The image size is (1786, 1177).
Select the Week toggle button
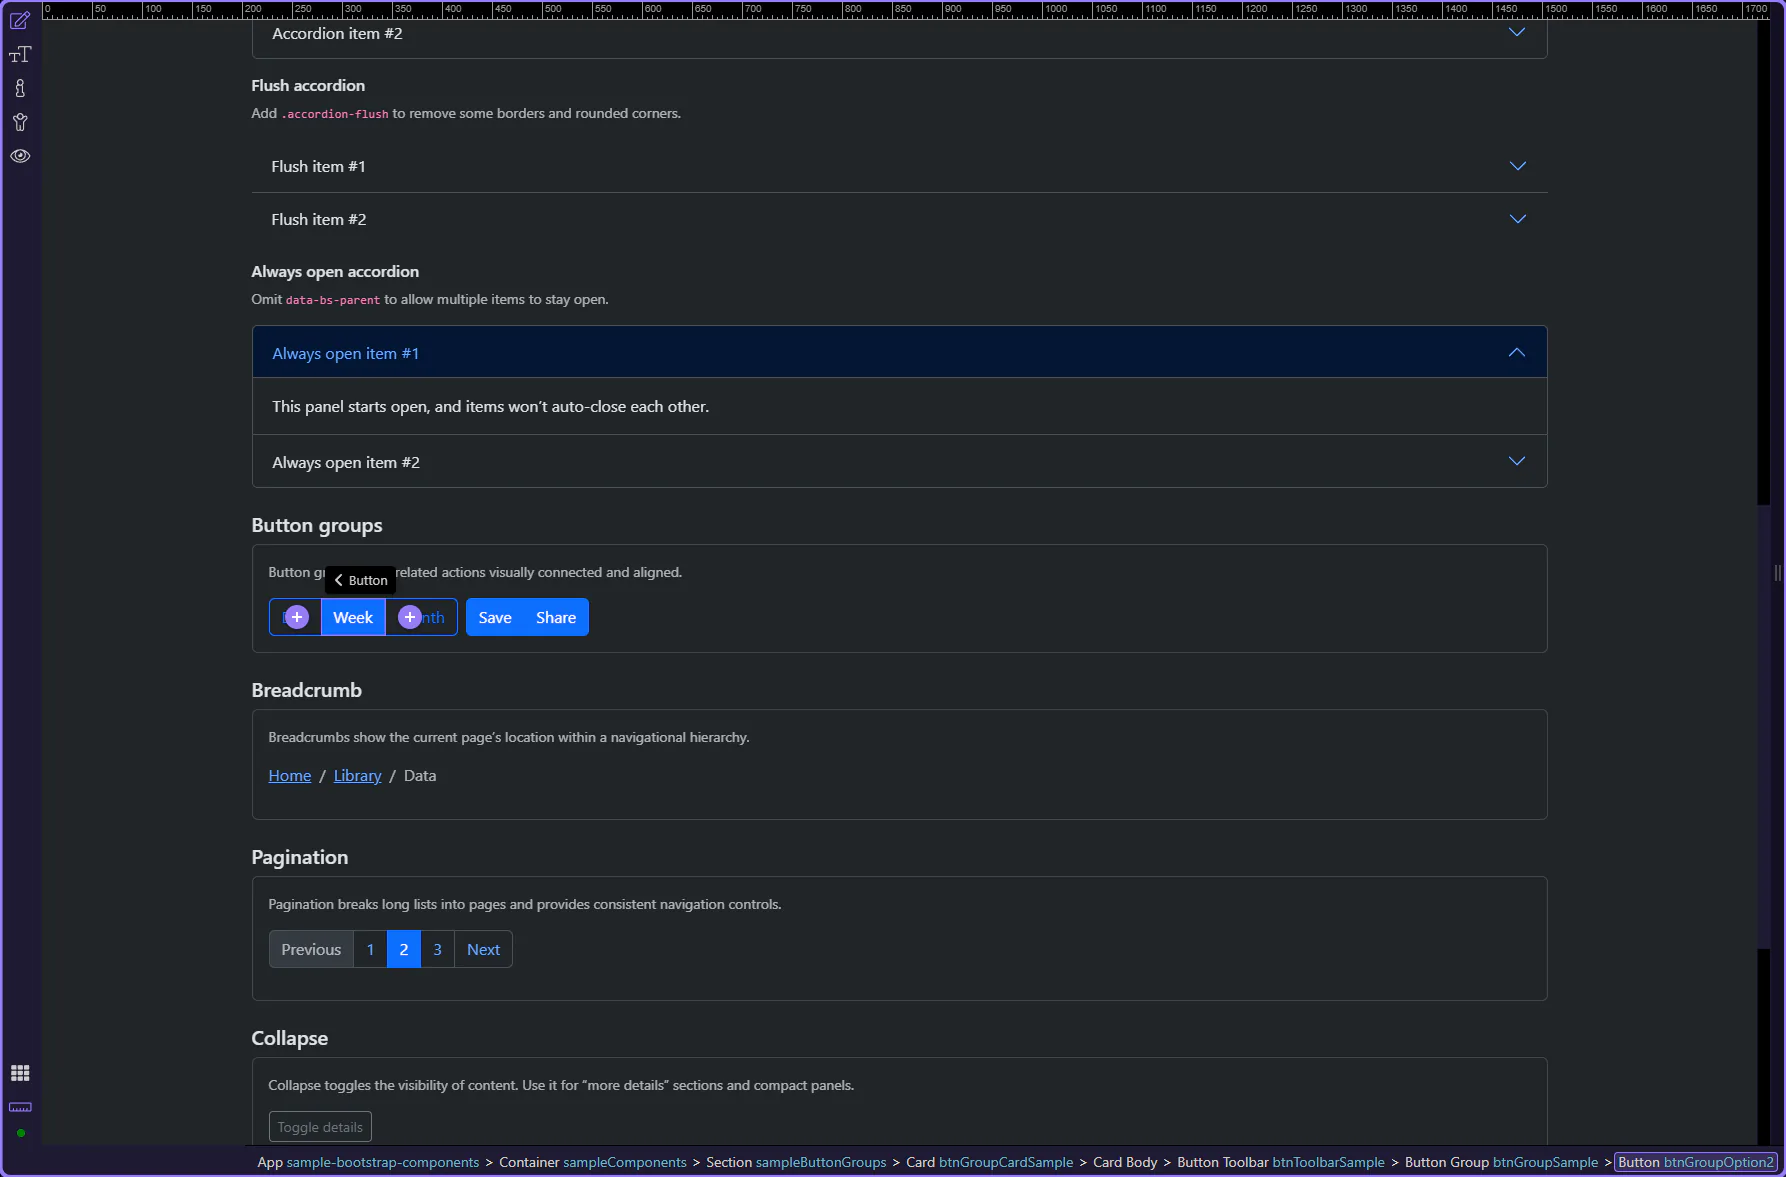(x=353, y=618)
